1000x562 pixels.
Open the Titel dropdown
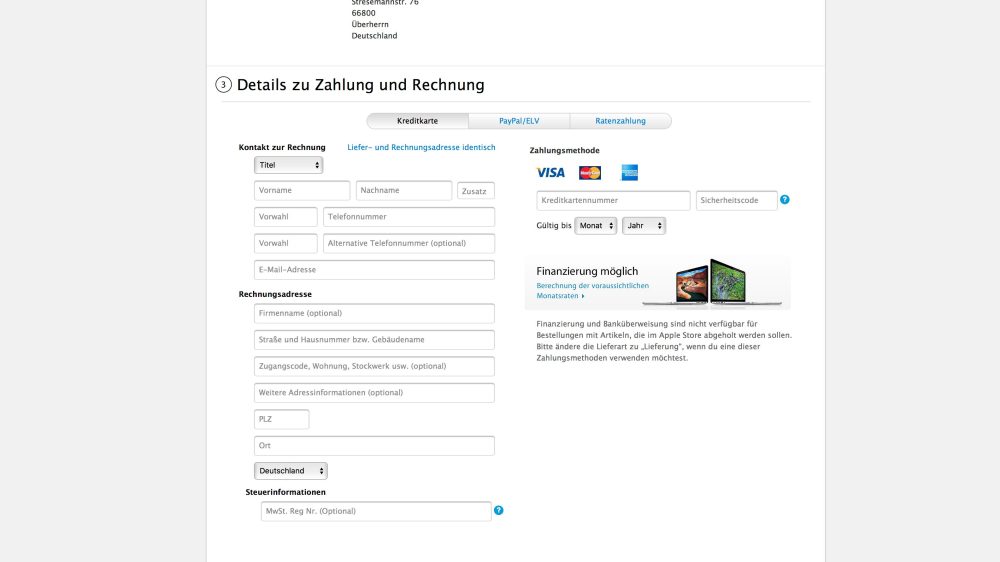coord(288,165)
